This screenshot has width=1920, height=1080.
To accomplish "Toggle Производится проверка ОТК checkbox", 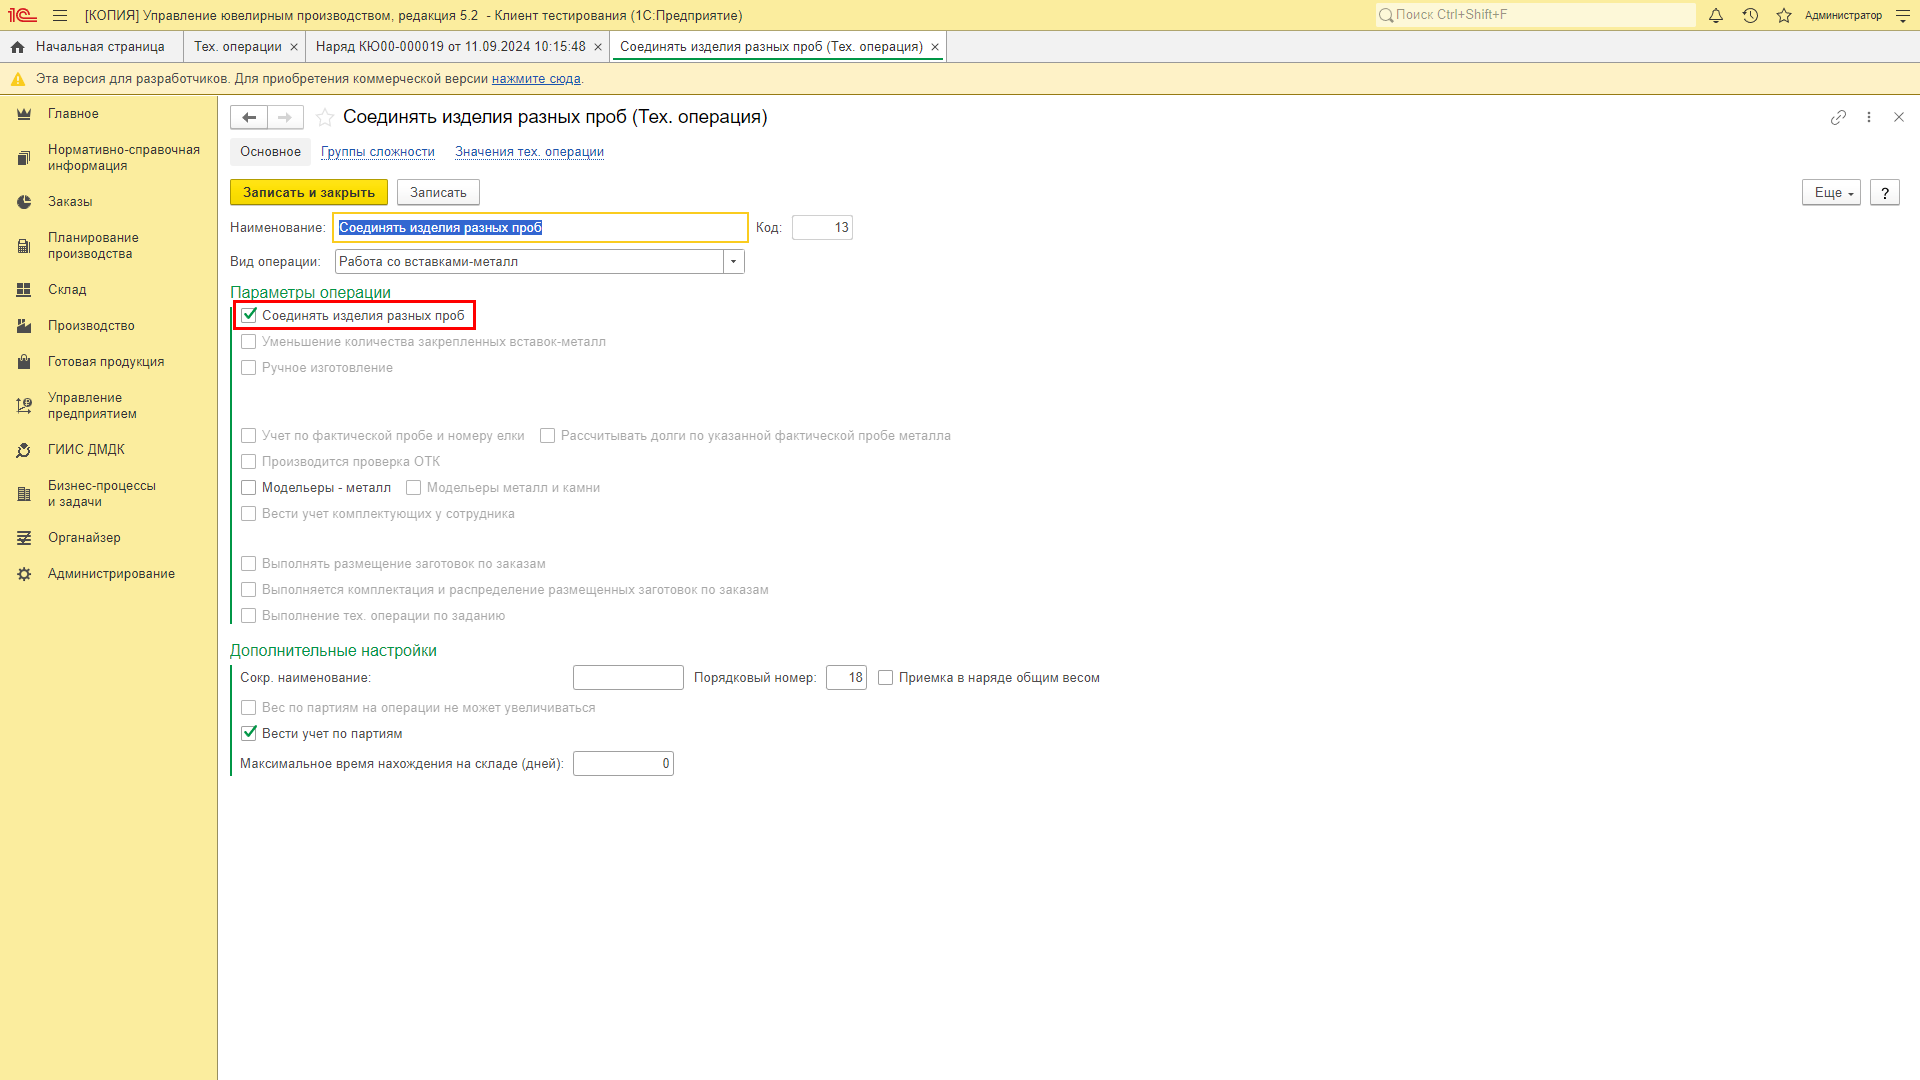I will [x=249, y=462].
